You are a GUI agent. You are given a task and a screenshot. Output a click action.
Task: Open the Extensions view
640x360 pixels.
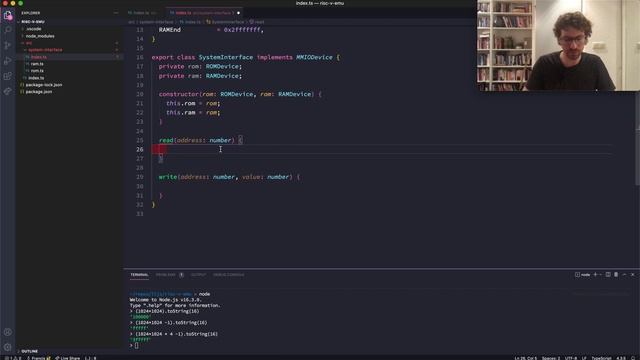8,76
